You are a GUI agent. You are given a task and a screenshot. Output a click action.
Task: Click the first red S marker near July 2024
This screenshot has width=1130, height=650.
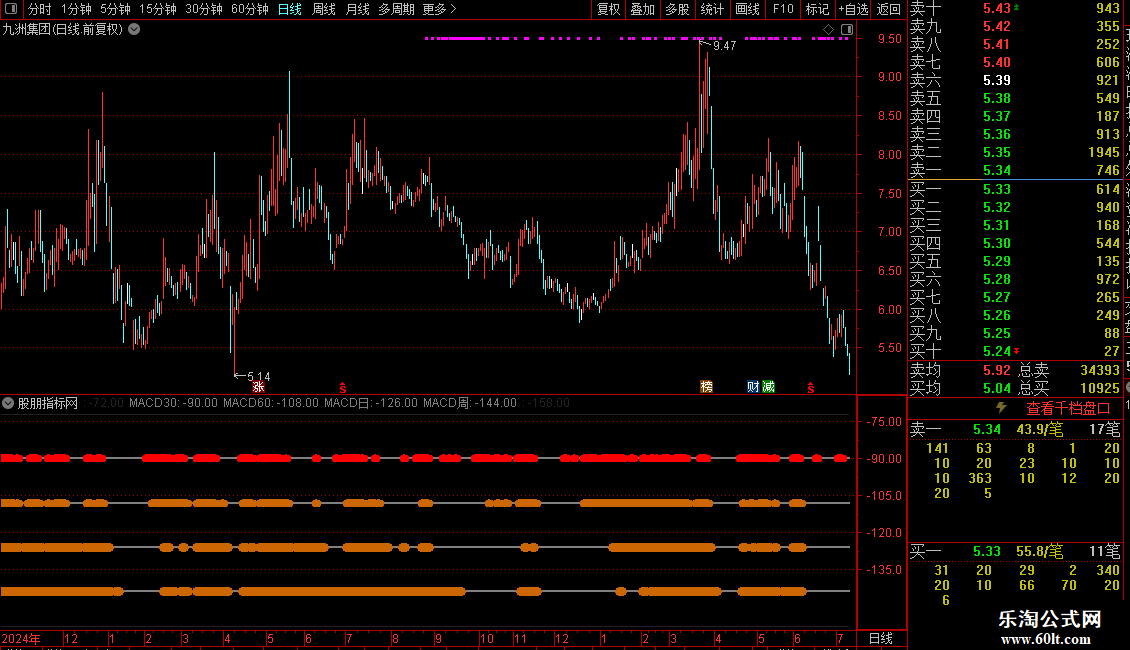click(x=342, y=388)
